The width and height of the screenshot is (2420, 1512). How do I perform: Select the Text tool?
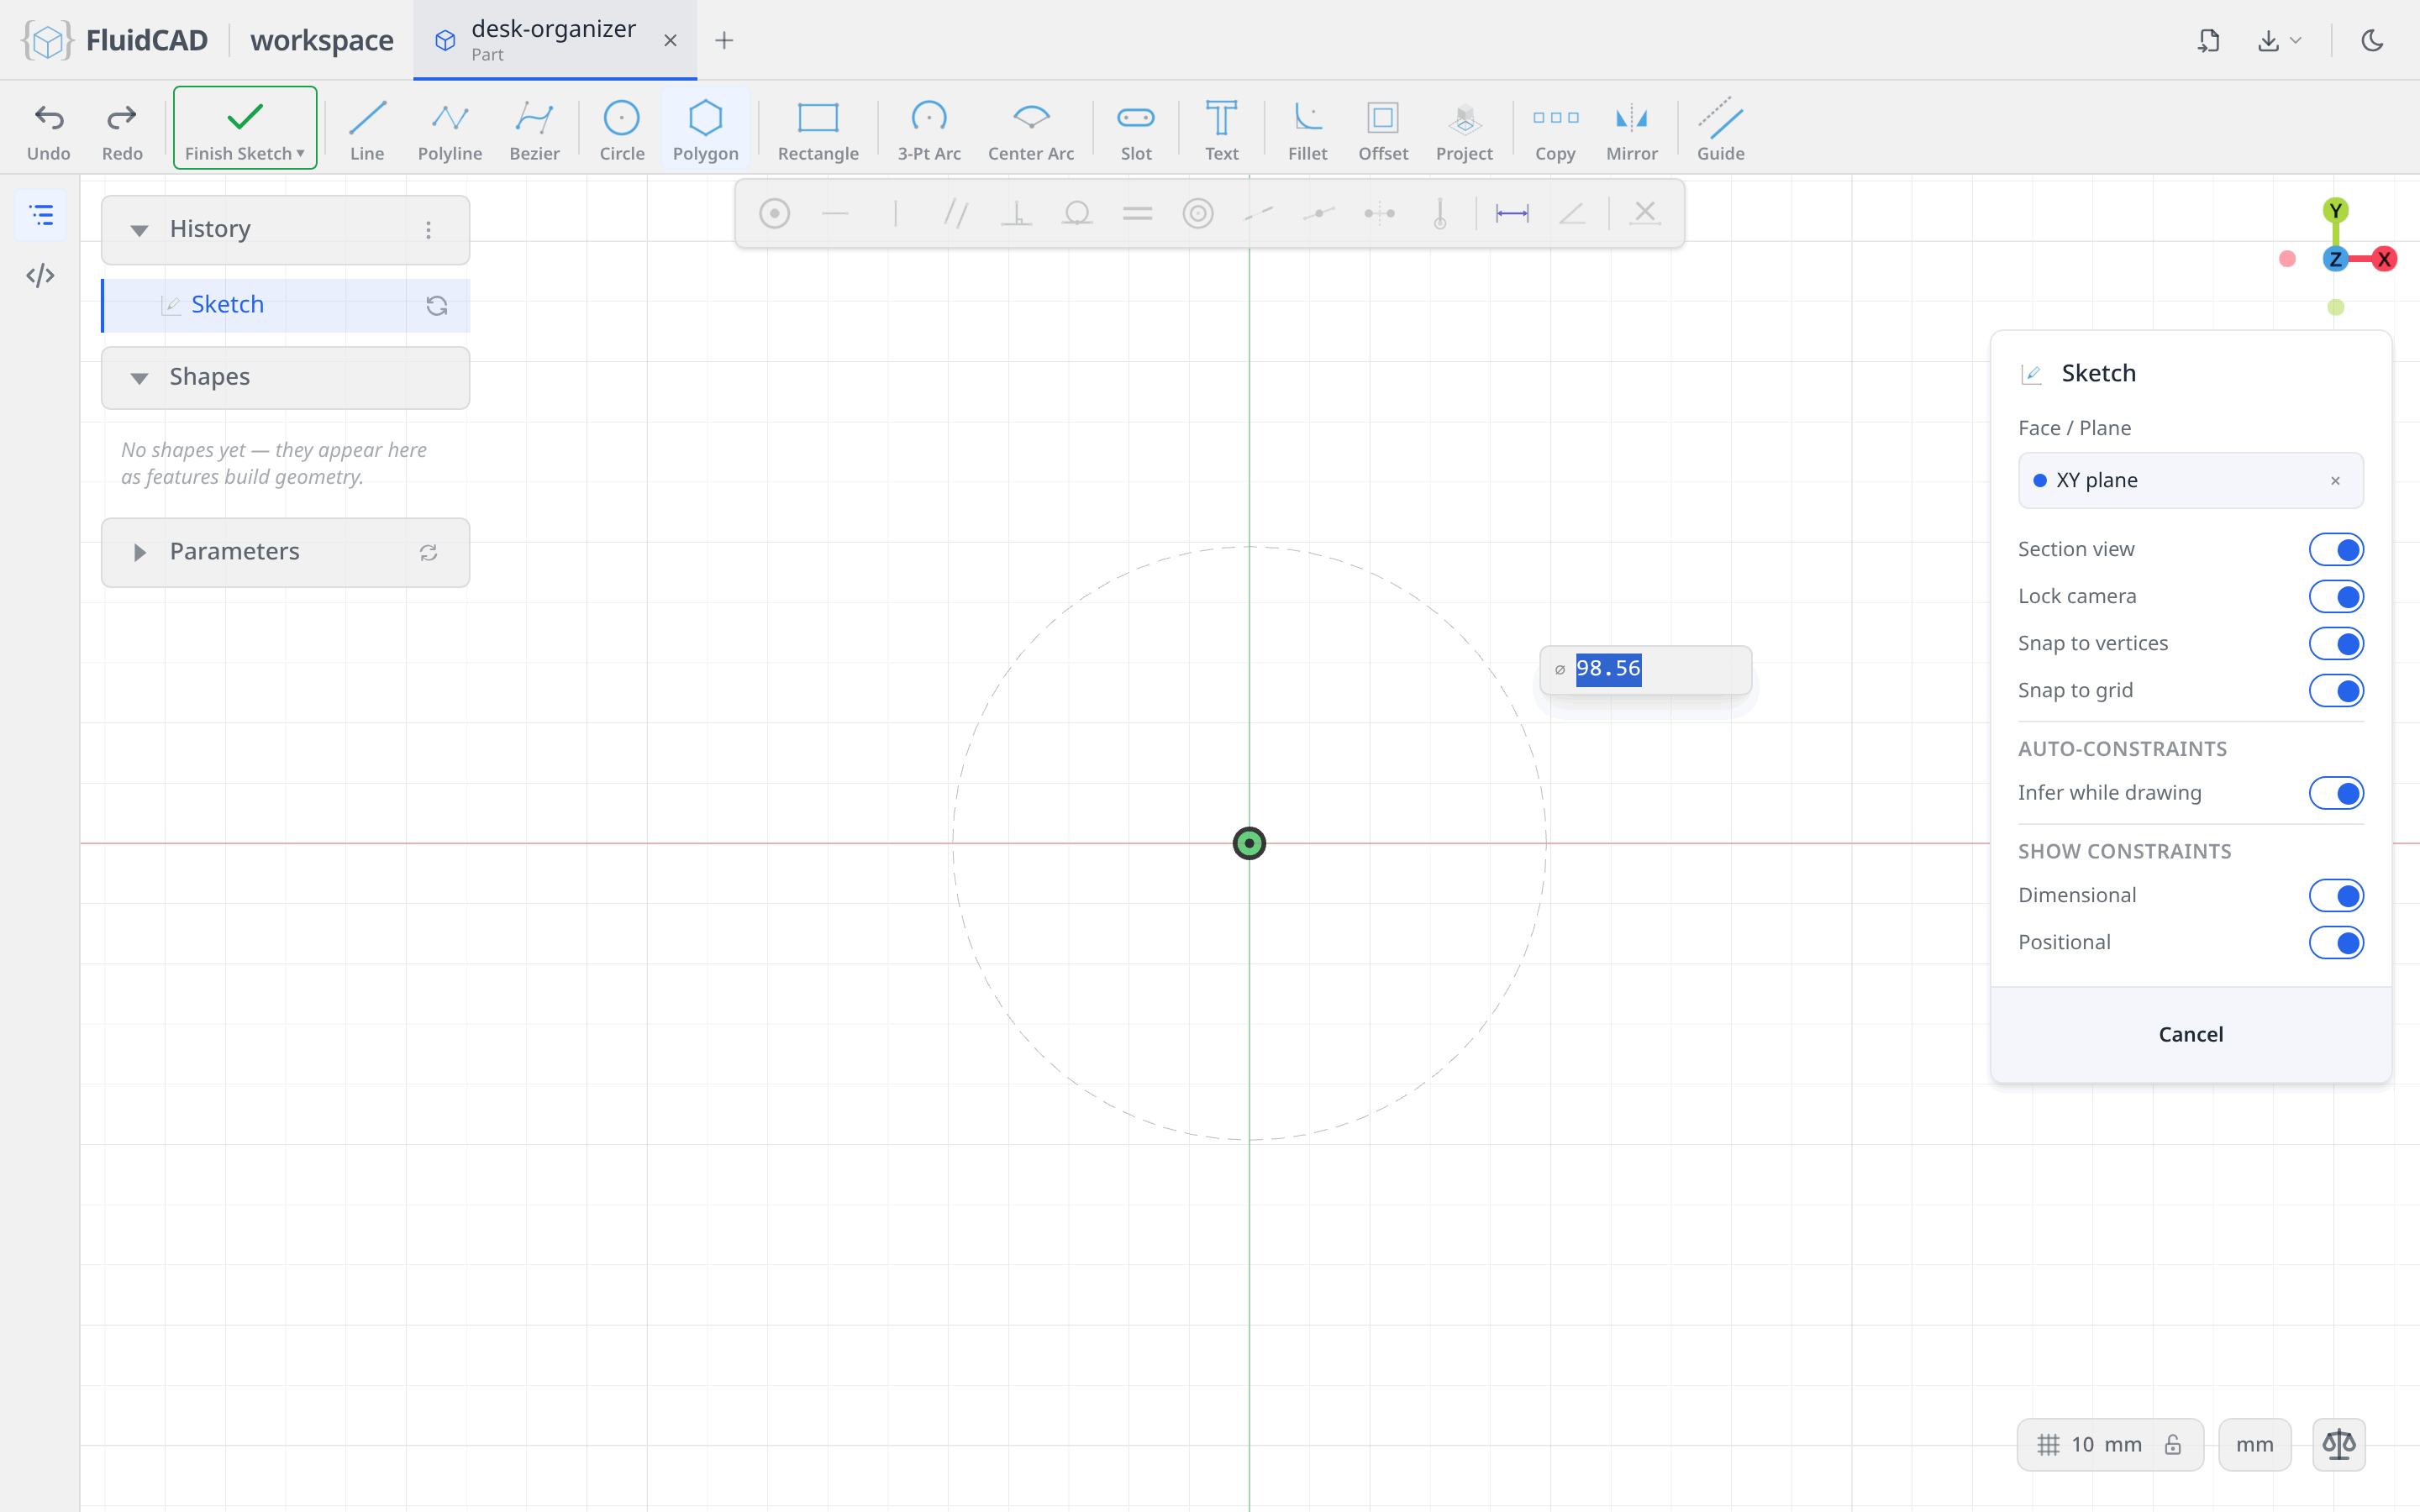1221,130
